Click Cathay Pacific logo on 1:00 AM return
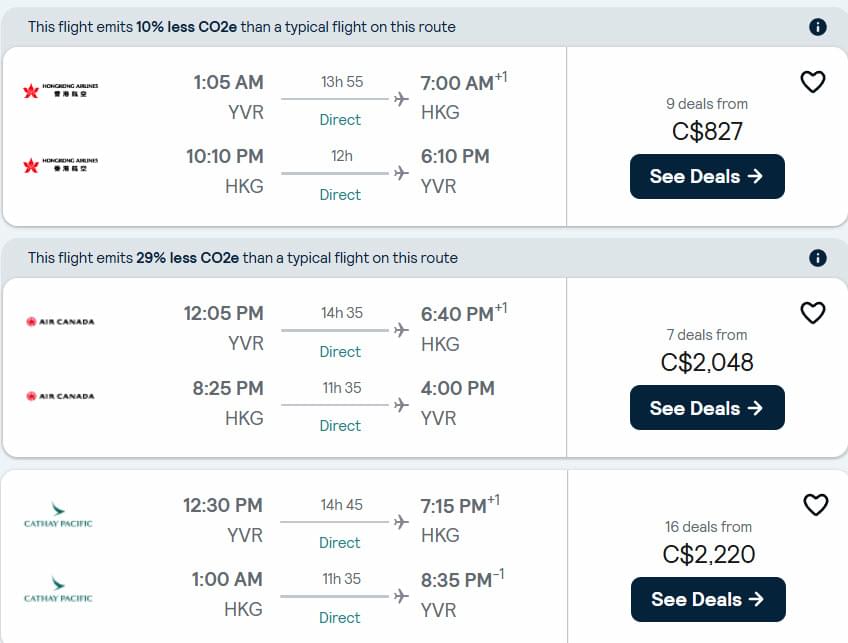848x643 pixels. tap(58, 589)
